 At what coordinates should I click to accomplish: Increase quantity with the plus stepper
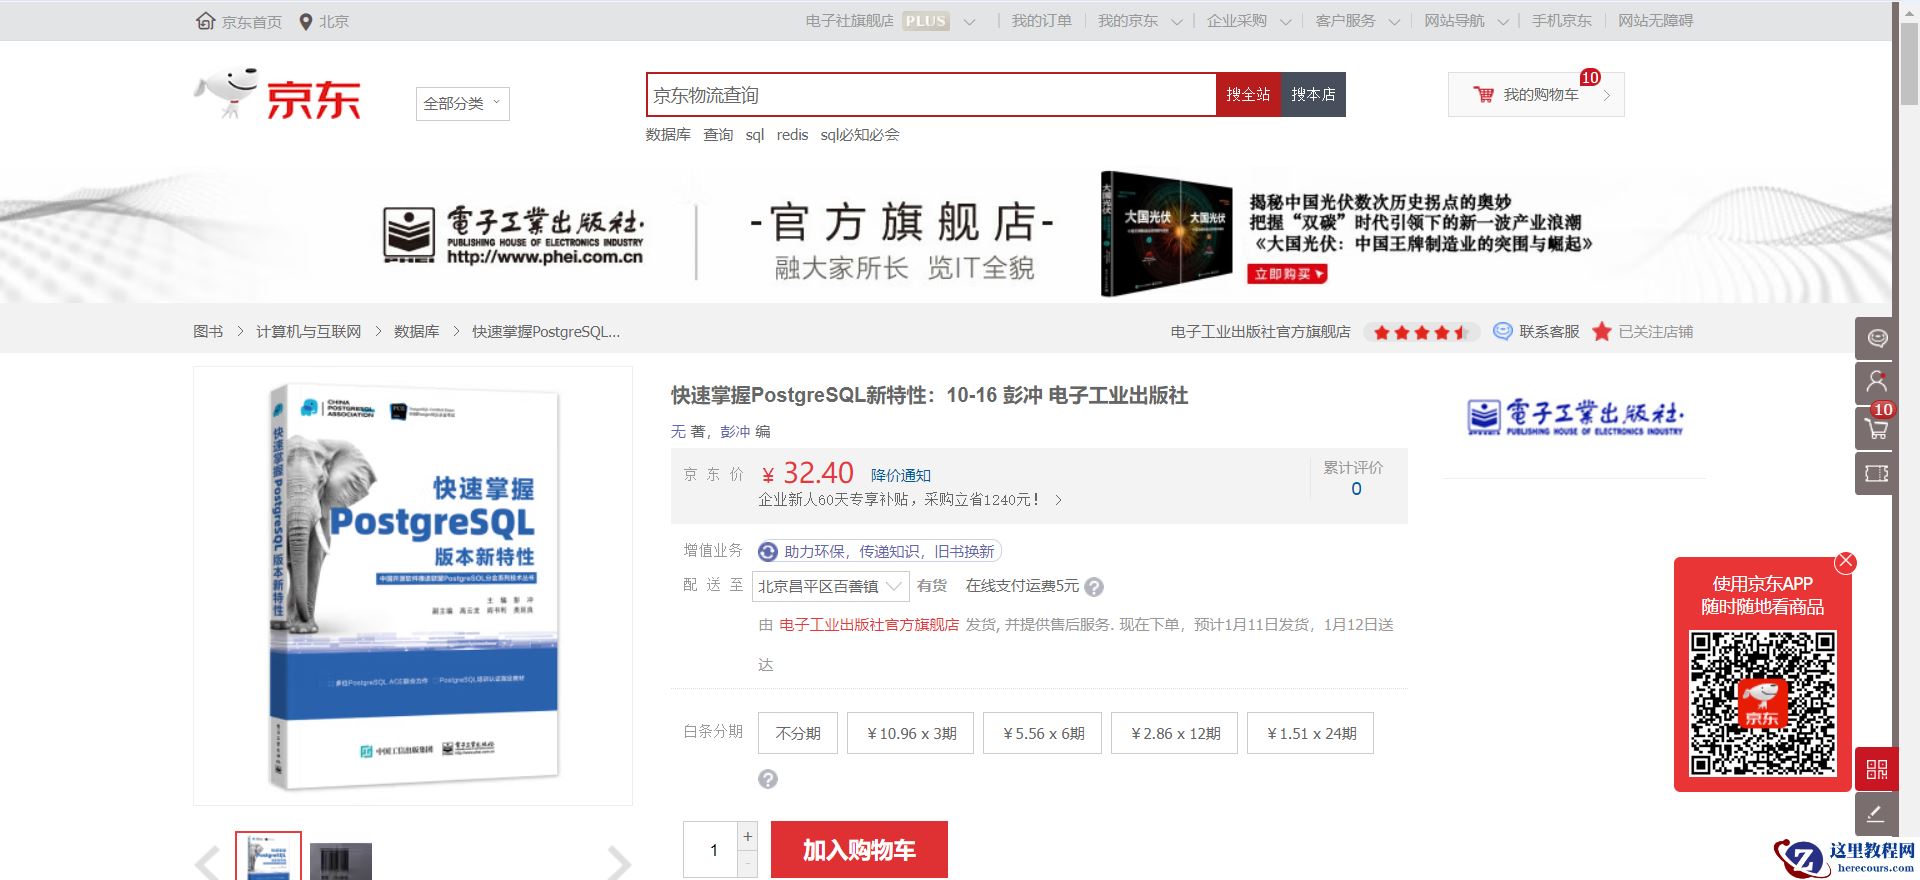click(x=747, y=836)
